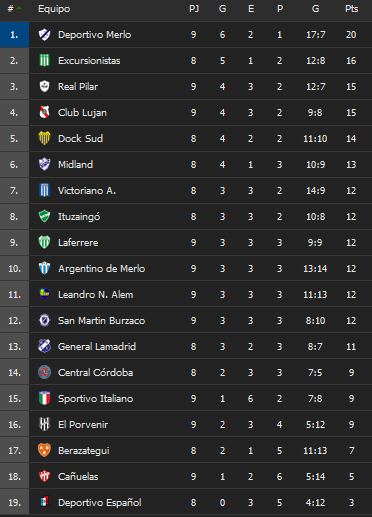Open the Club Lujan team link
Image resolution: width=372 pixels, height=517 pixels.
tap(82, 113)
